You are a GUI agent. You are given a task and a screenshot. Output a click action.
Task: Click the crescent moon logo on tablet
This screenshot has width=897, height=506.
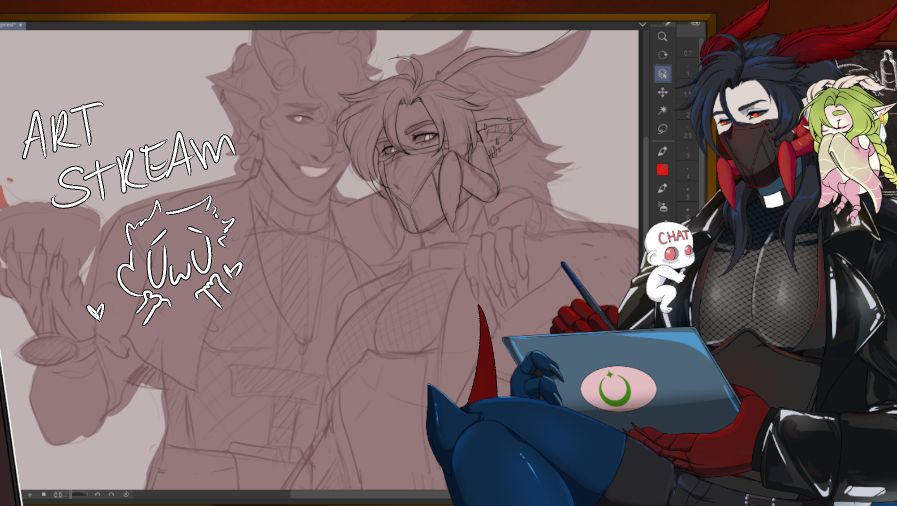tap(616, 389)
